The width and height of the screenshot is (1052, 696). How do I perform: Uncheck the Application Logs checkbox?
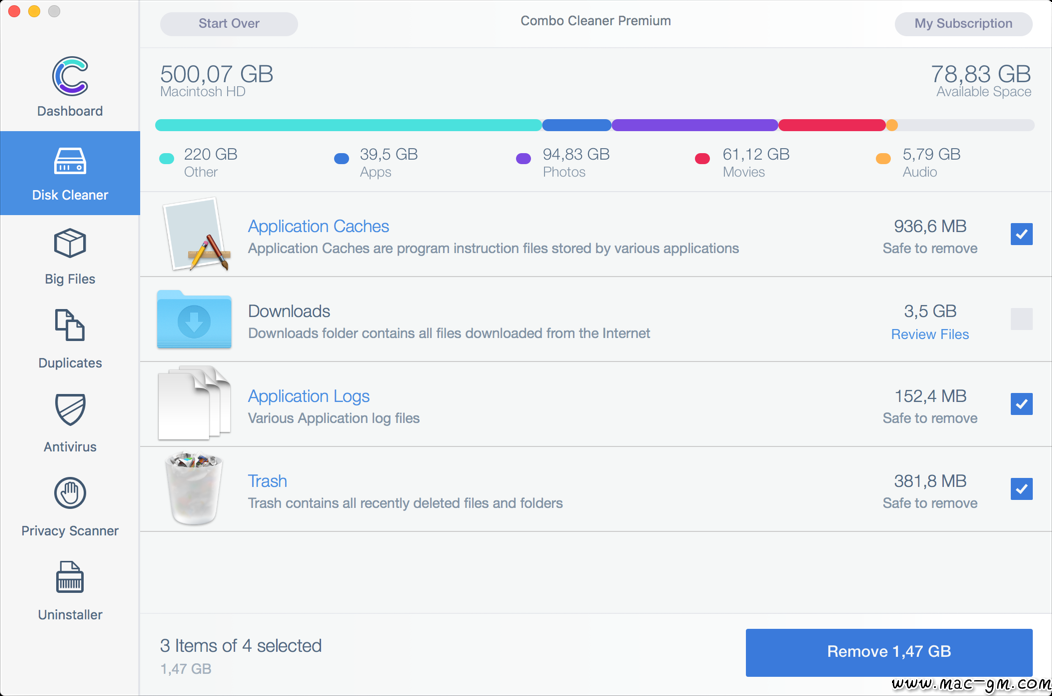(1021, 404)
